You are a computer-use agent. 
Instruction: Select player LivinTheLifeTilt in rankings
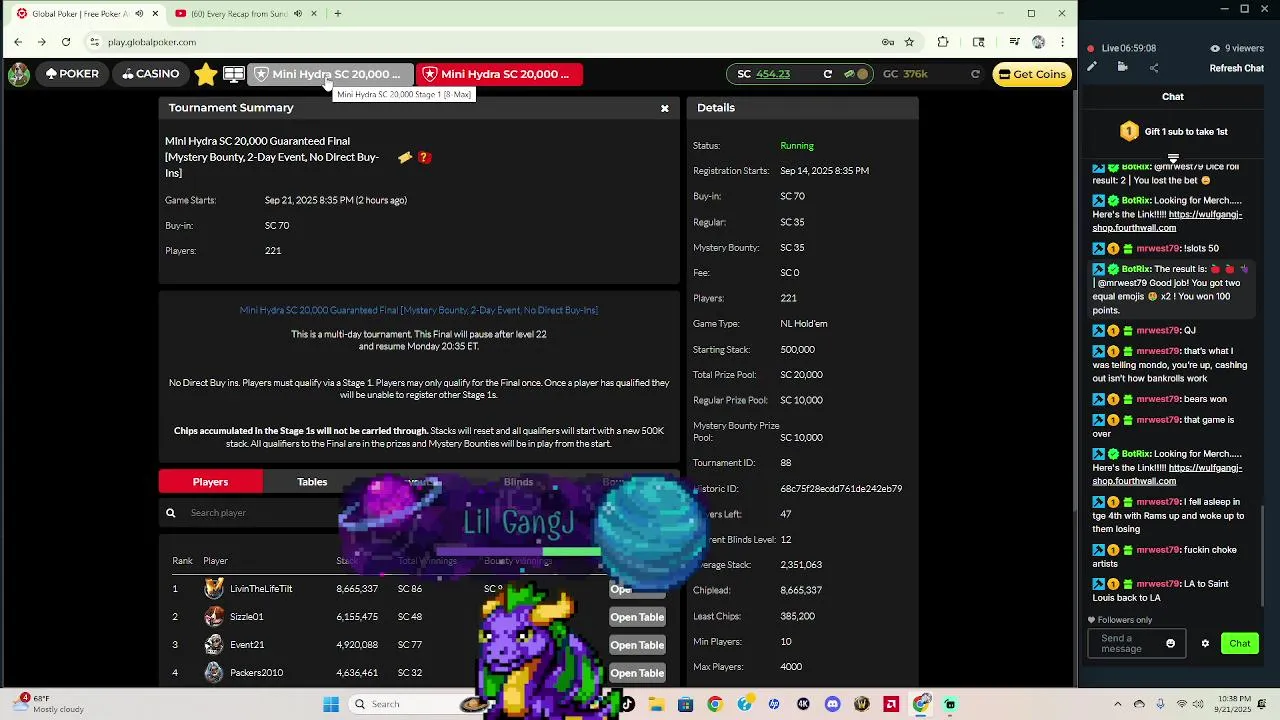point(261,589)
